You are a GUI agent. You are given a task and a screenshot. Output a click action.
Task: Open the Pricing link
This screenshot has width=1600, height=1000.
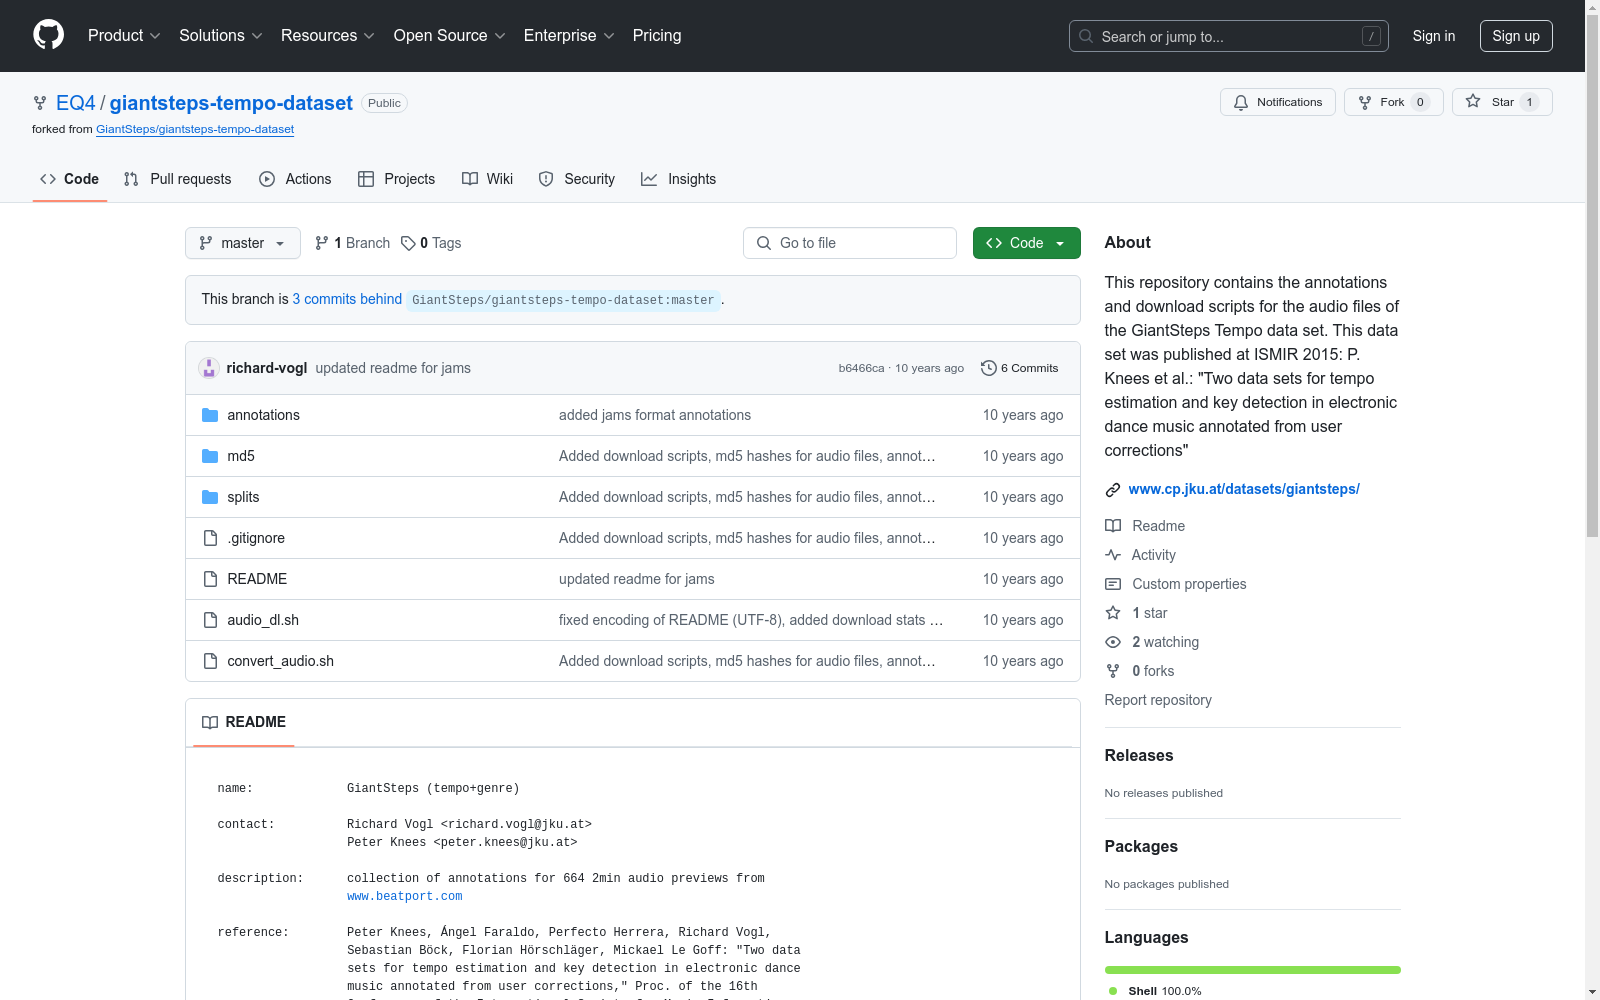coord(657,36)
